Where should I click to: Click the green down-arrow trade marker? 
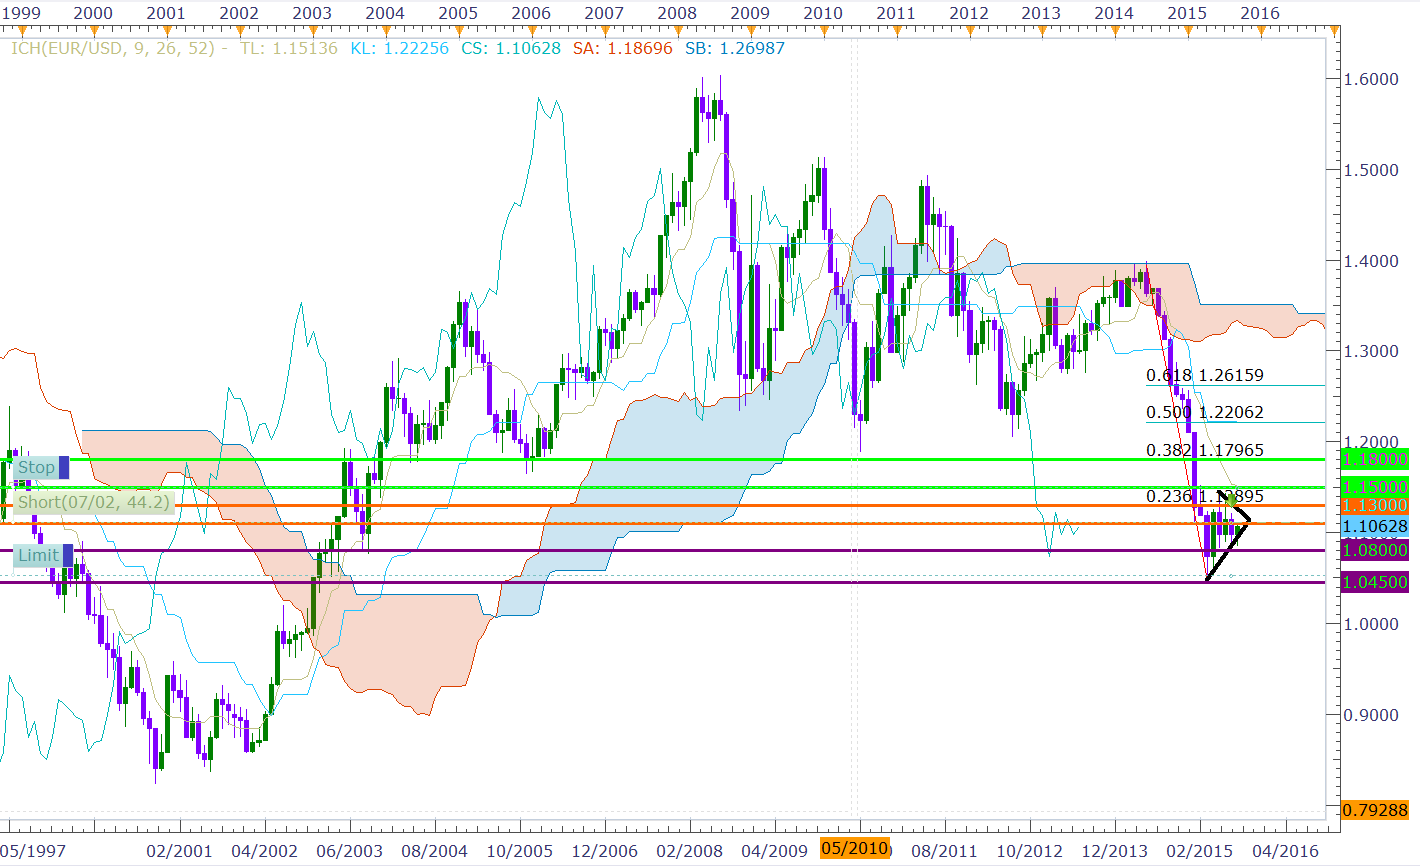(x=1232, y=499)
